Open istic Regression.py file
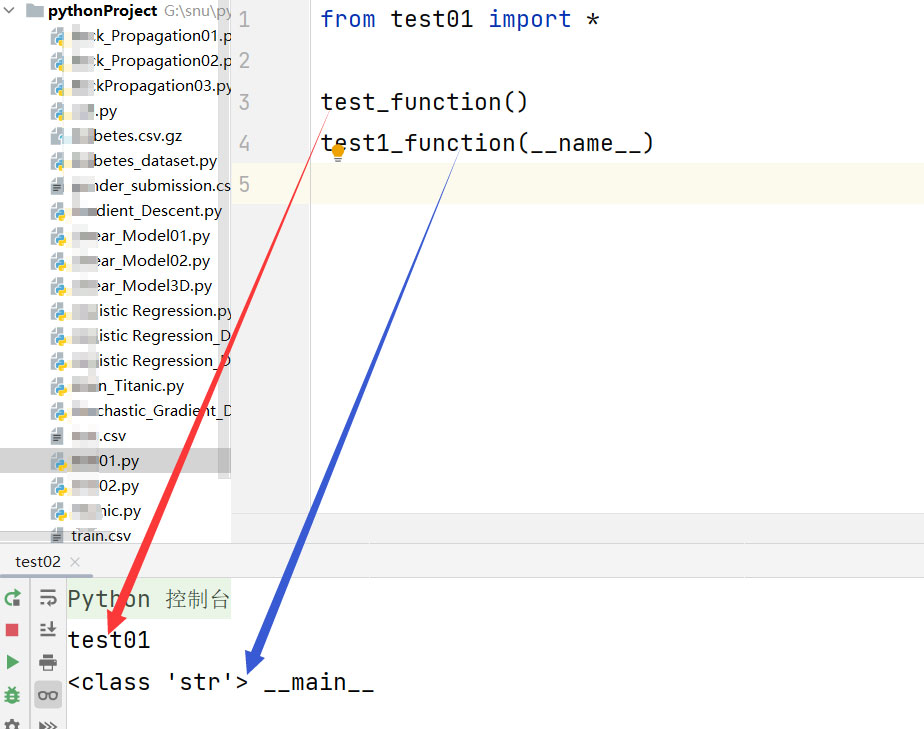The height and width of the screenshot is (729, 924). pyautogui.click(x=141, y=311)
